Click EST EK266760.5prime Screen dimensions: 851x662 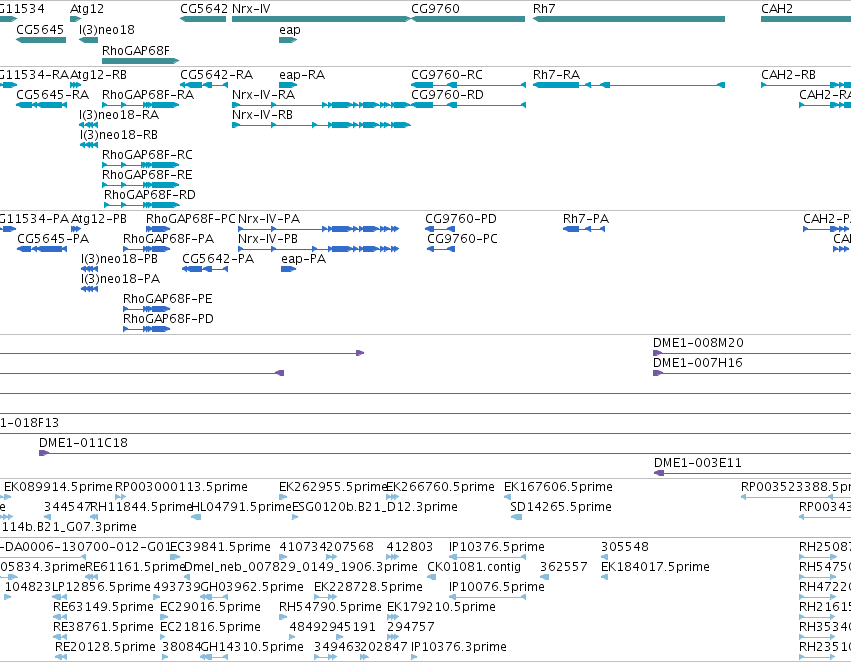[440, 487]
